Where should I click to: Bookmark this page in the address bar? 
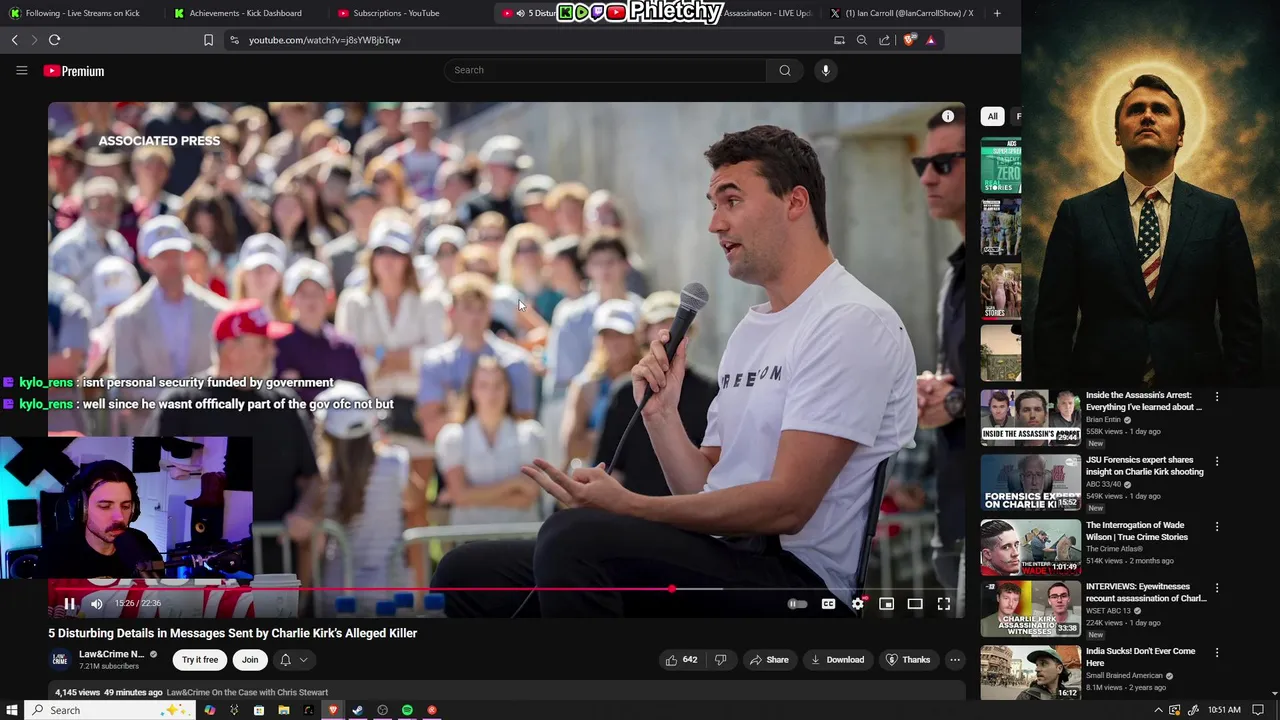[208, 40]
